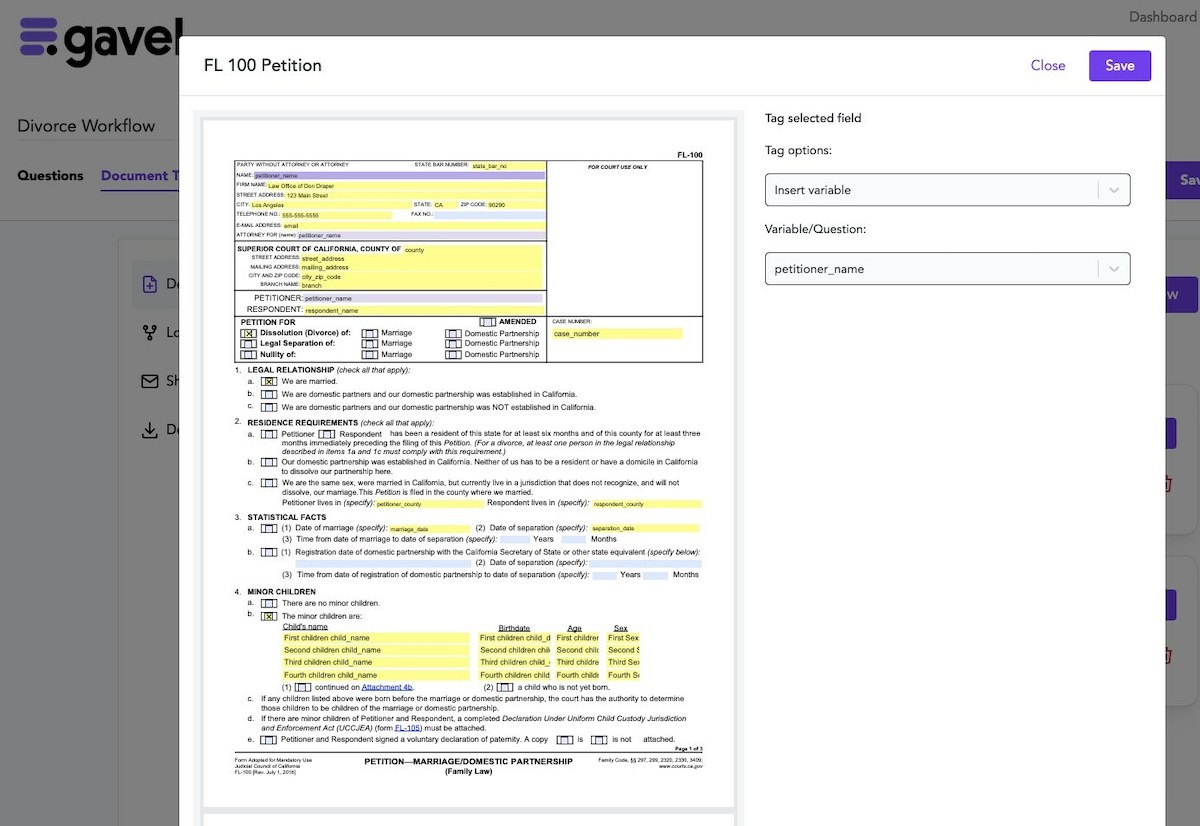Click the Gavel logo
This screenshot has width=1200, height=826.
[100, 41]
